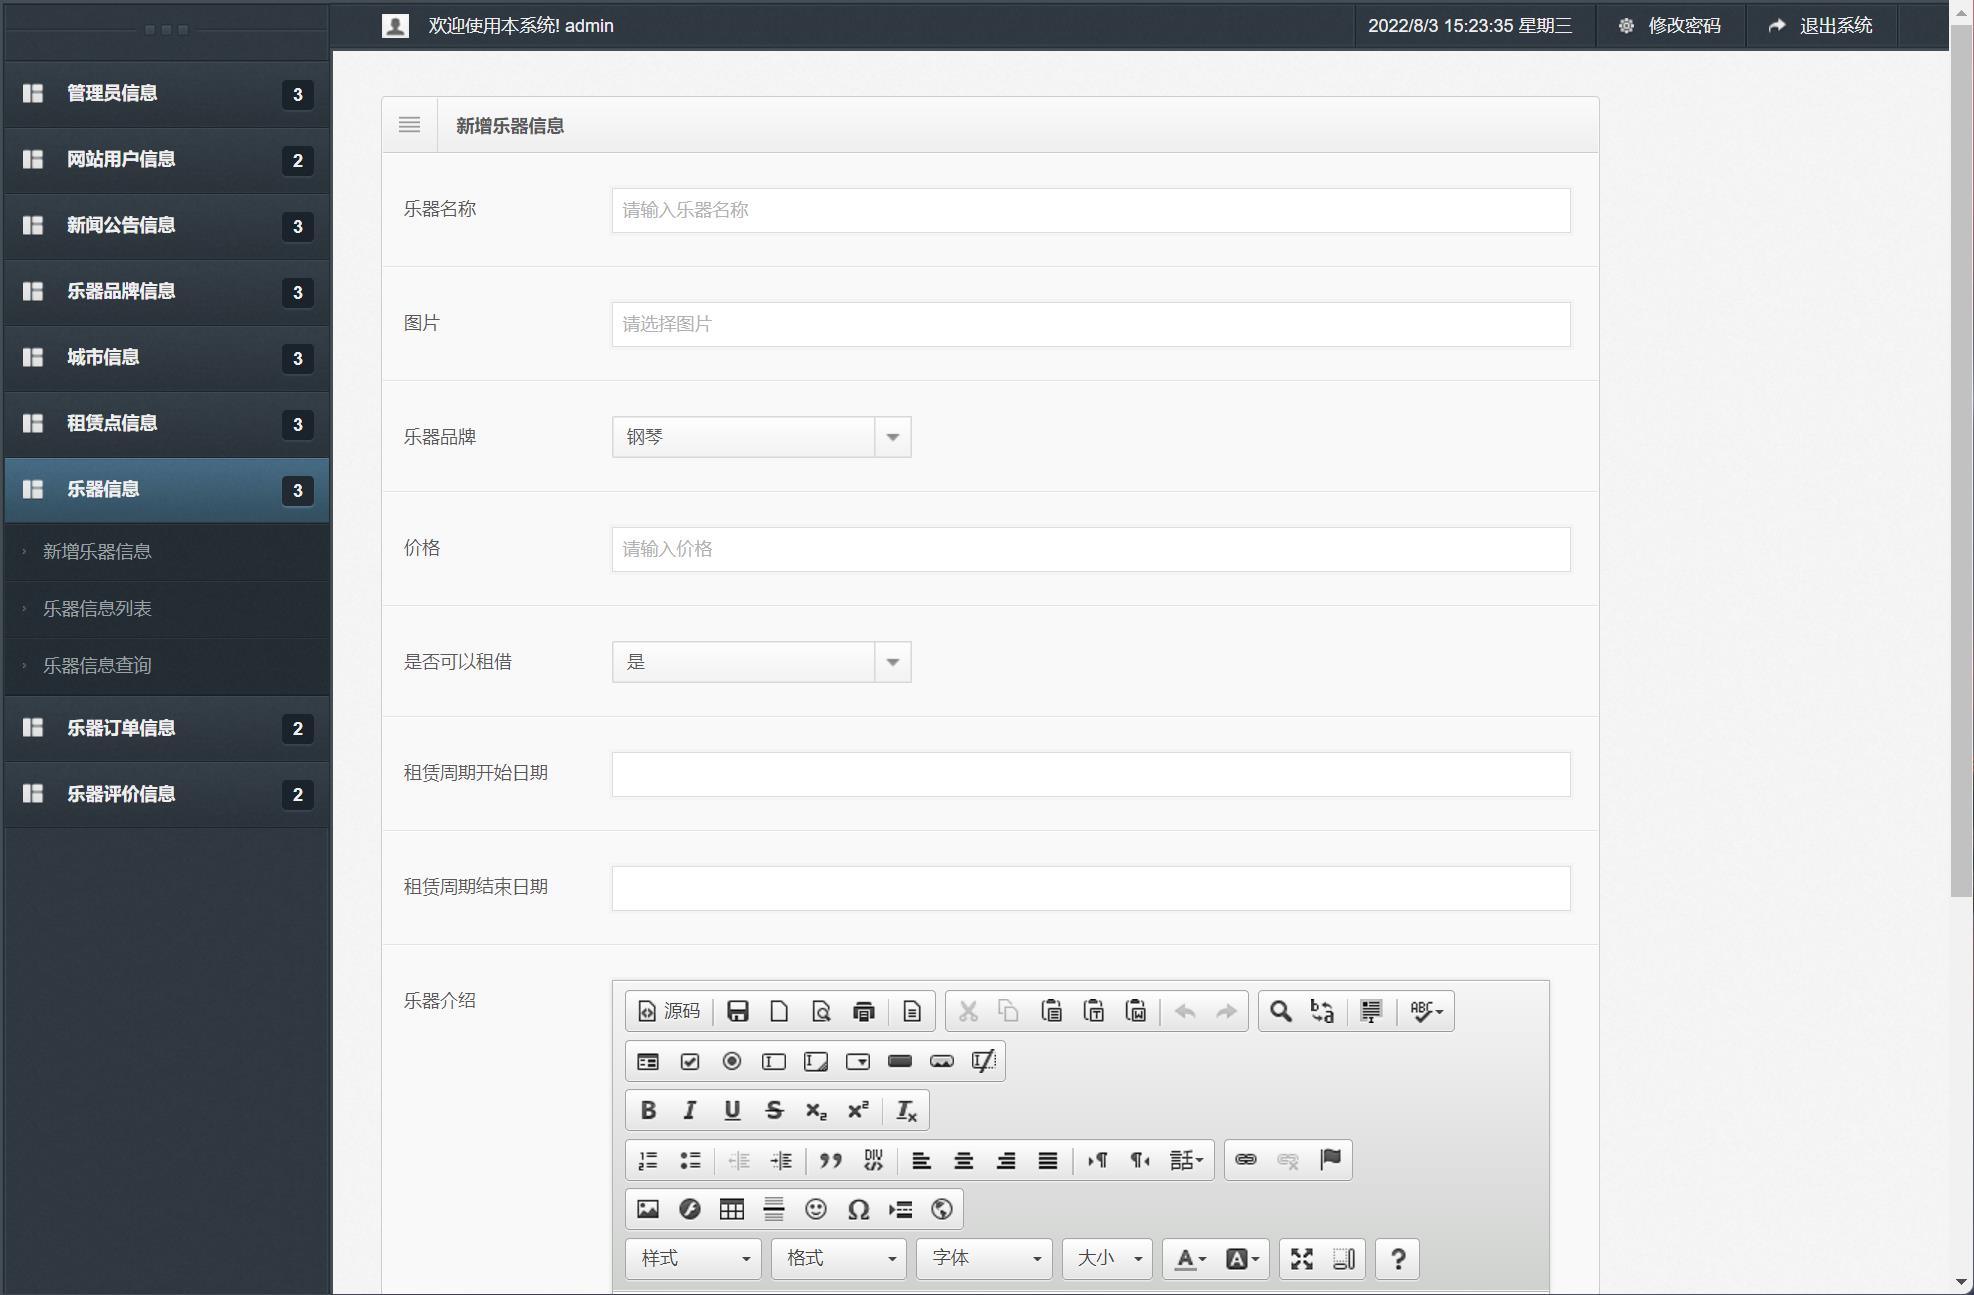The width and height of the screenshot is (1974, 1295).
Task: Insert a smiley emoticon in the editor
Action: [x=816, y=1208]
